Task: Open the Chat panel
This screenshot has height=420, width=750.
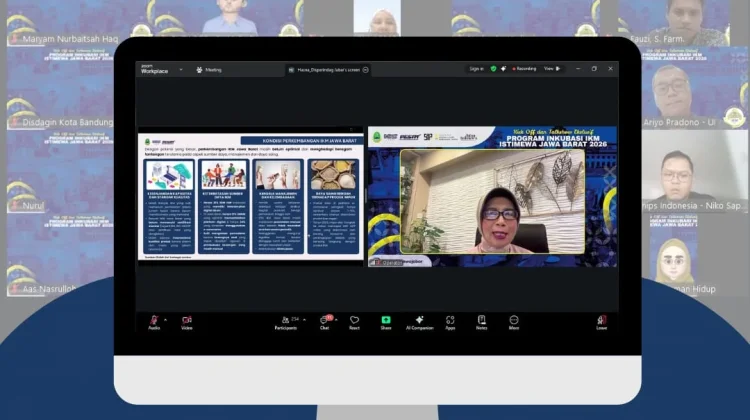Action: (x=325, y=321)
